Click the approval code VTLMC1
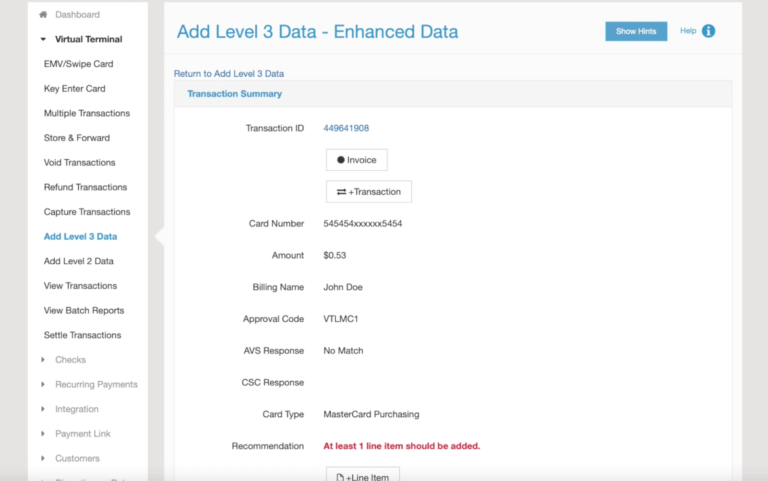This screenshot has width=768, height=481. (x=341, y=319)
